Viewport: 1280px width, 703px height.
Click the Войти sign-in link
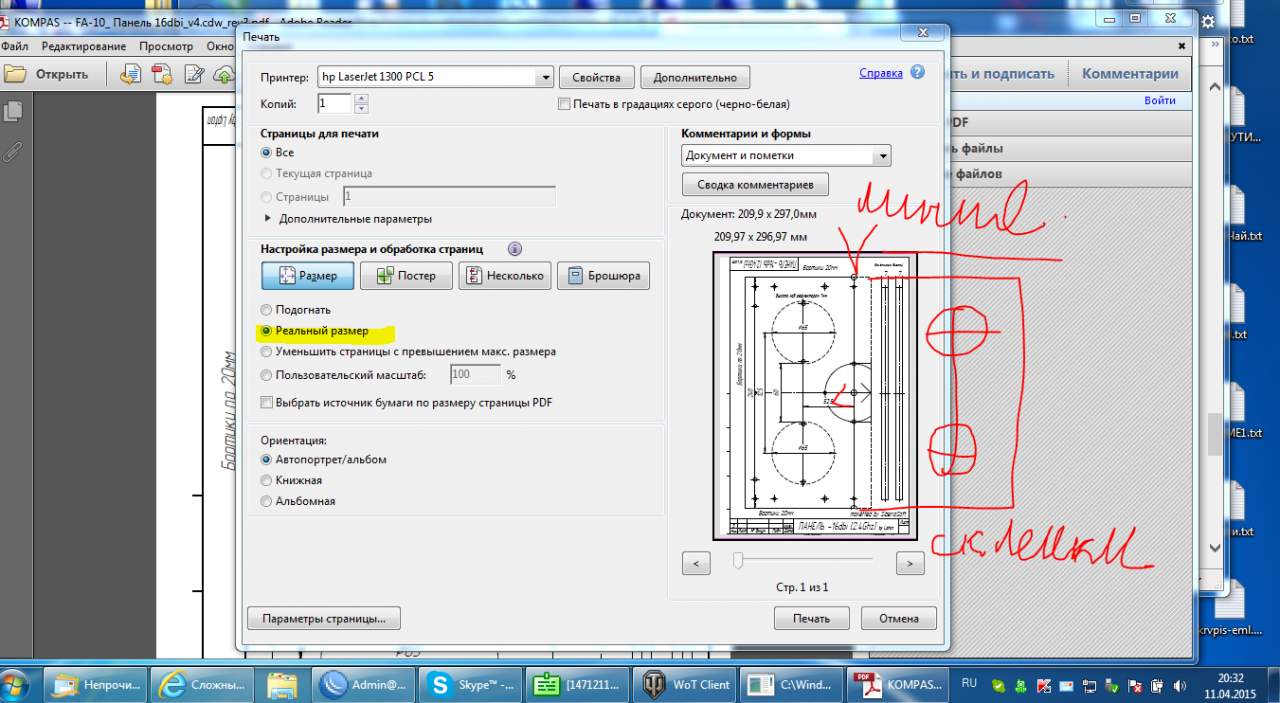pyautogui.click(x=1160, y=100)
